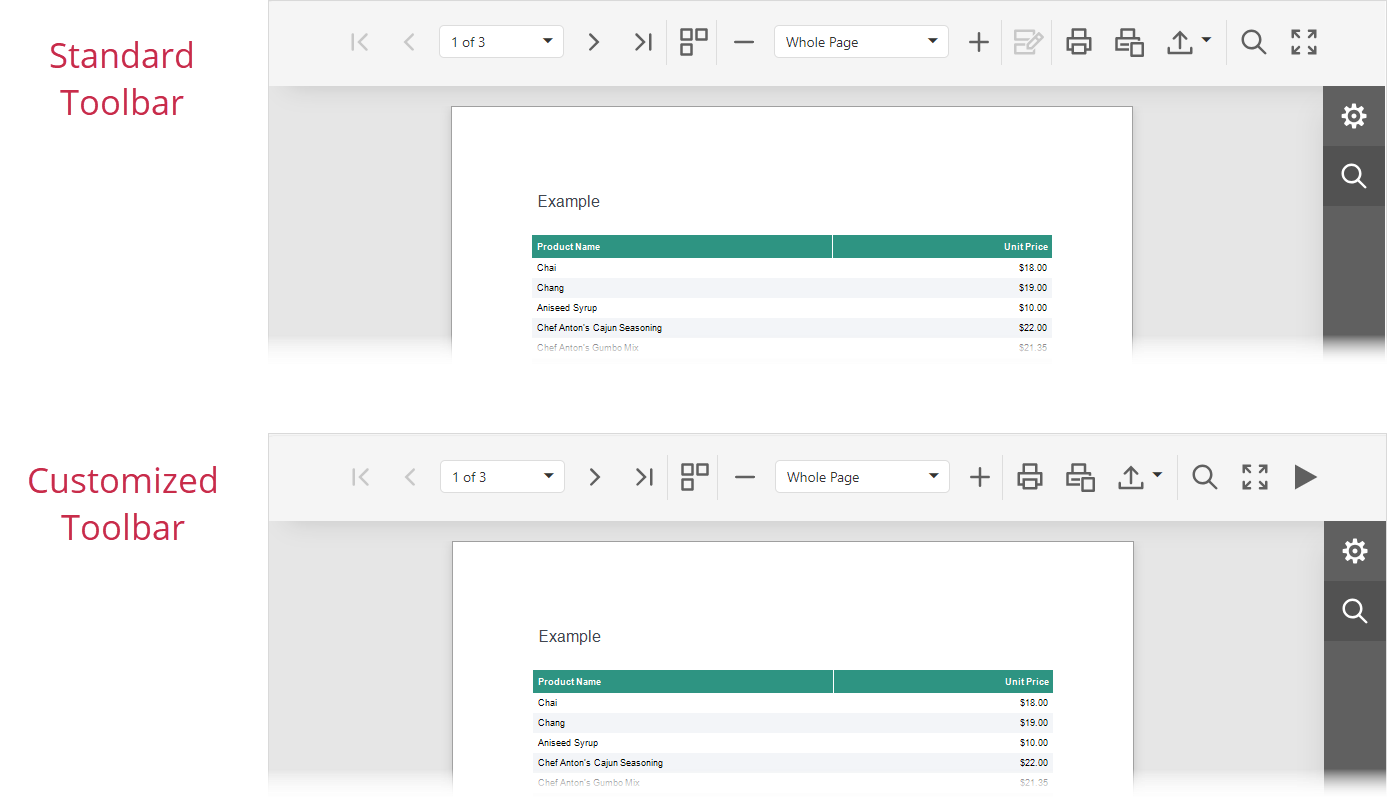The image size is (1387, 797).
Task: Open settings gear in lower viewer side panel
Action: tap(1355, 551)
